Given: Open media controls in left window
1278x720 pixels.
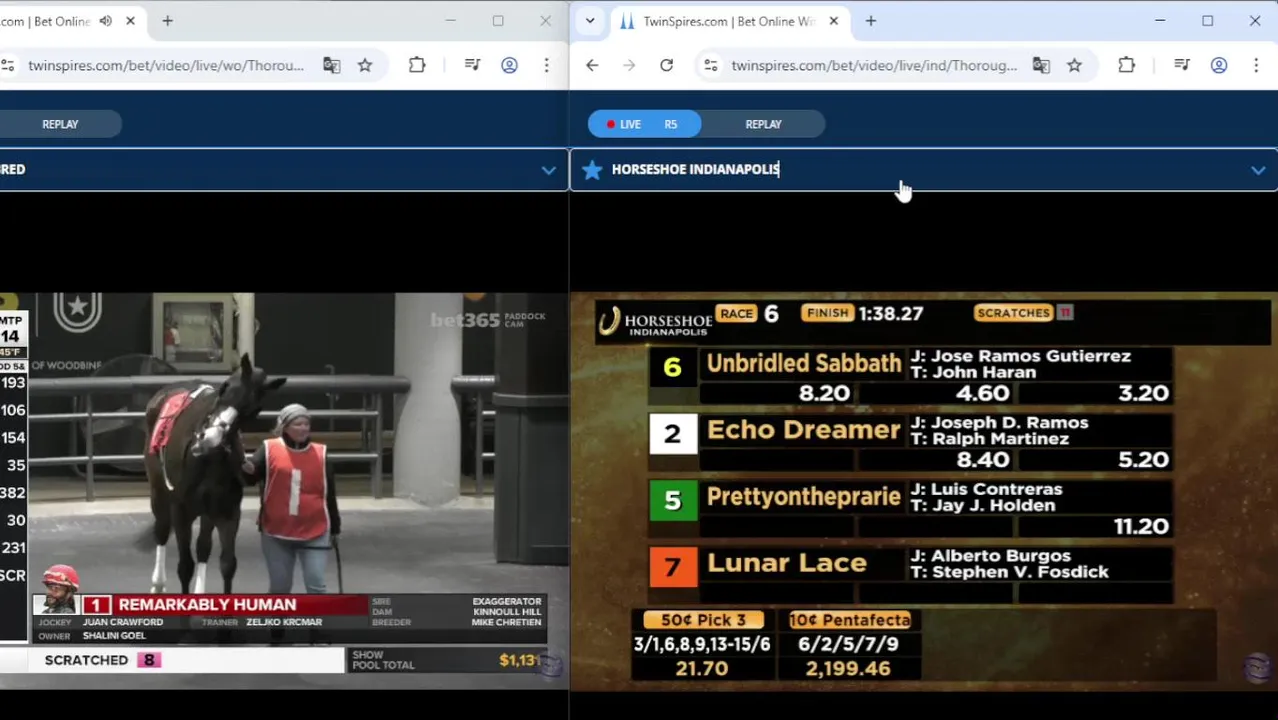Looking at the screenshot, I should (x=472, y=66).
